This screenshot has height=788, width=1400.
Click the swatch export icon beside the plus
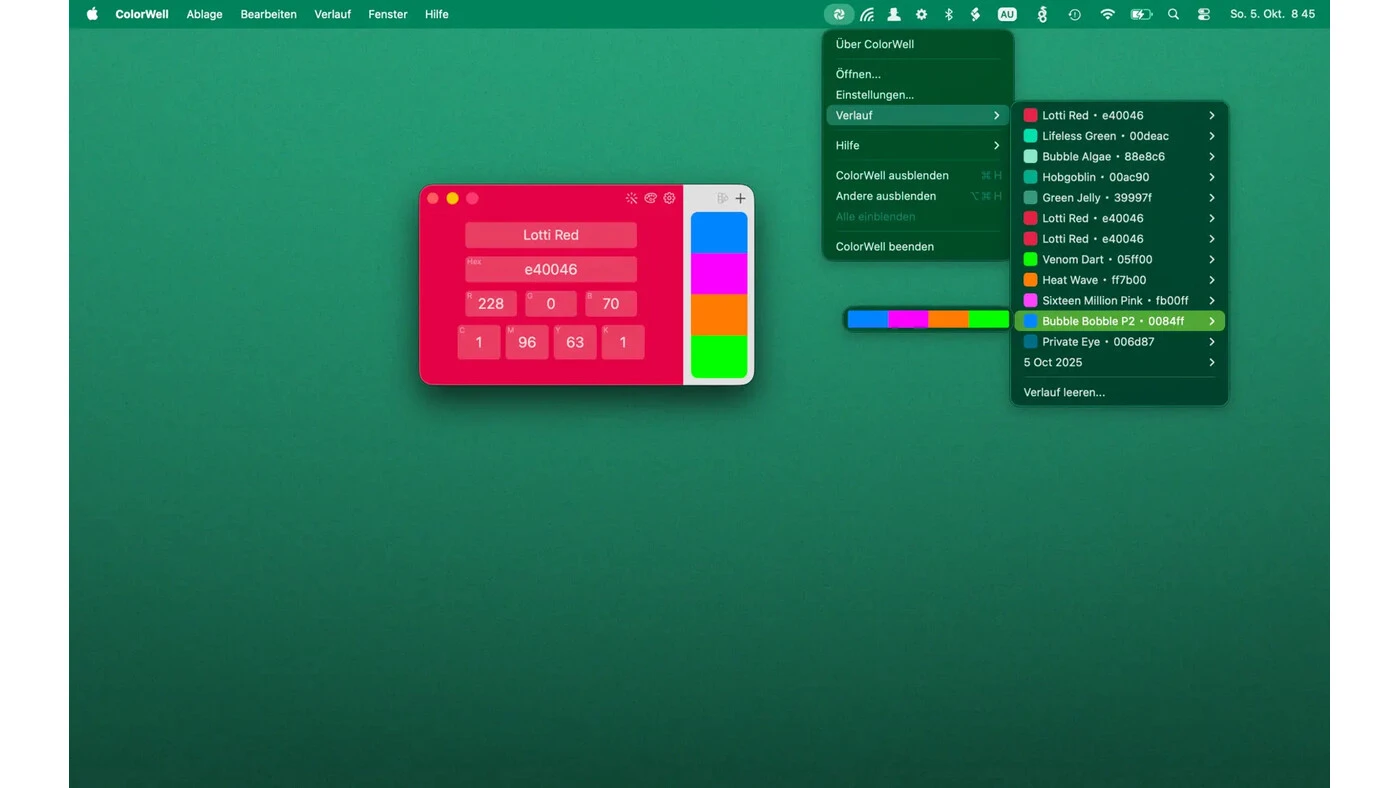pos(722,198)
